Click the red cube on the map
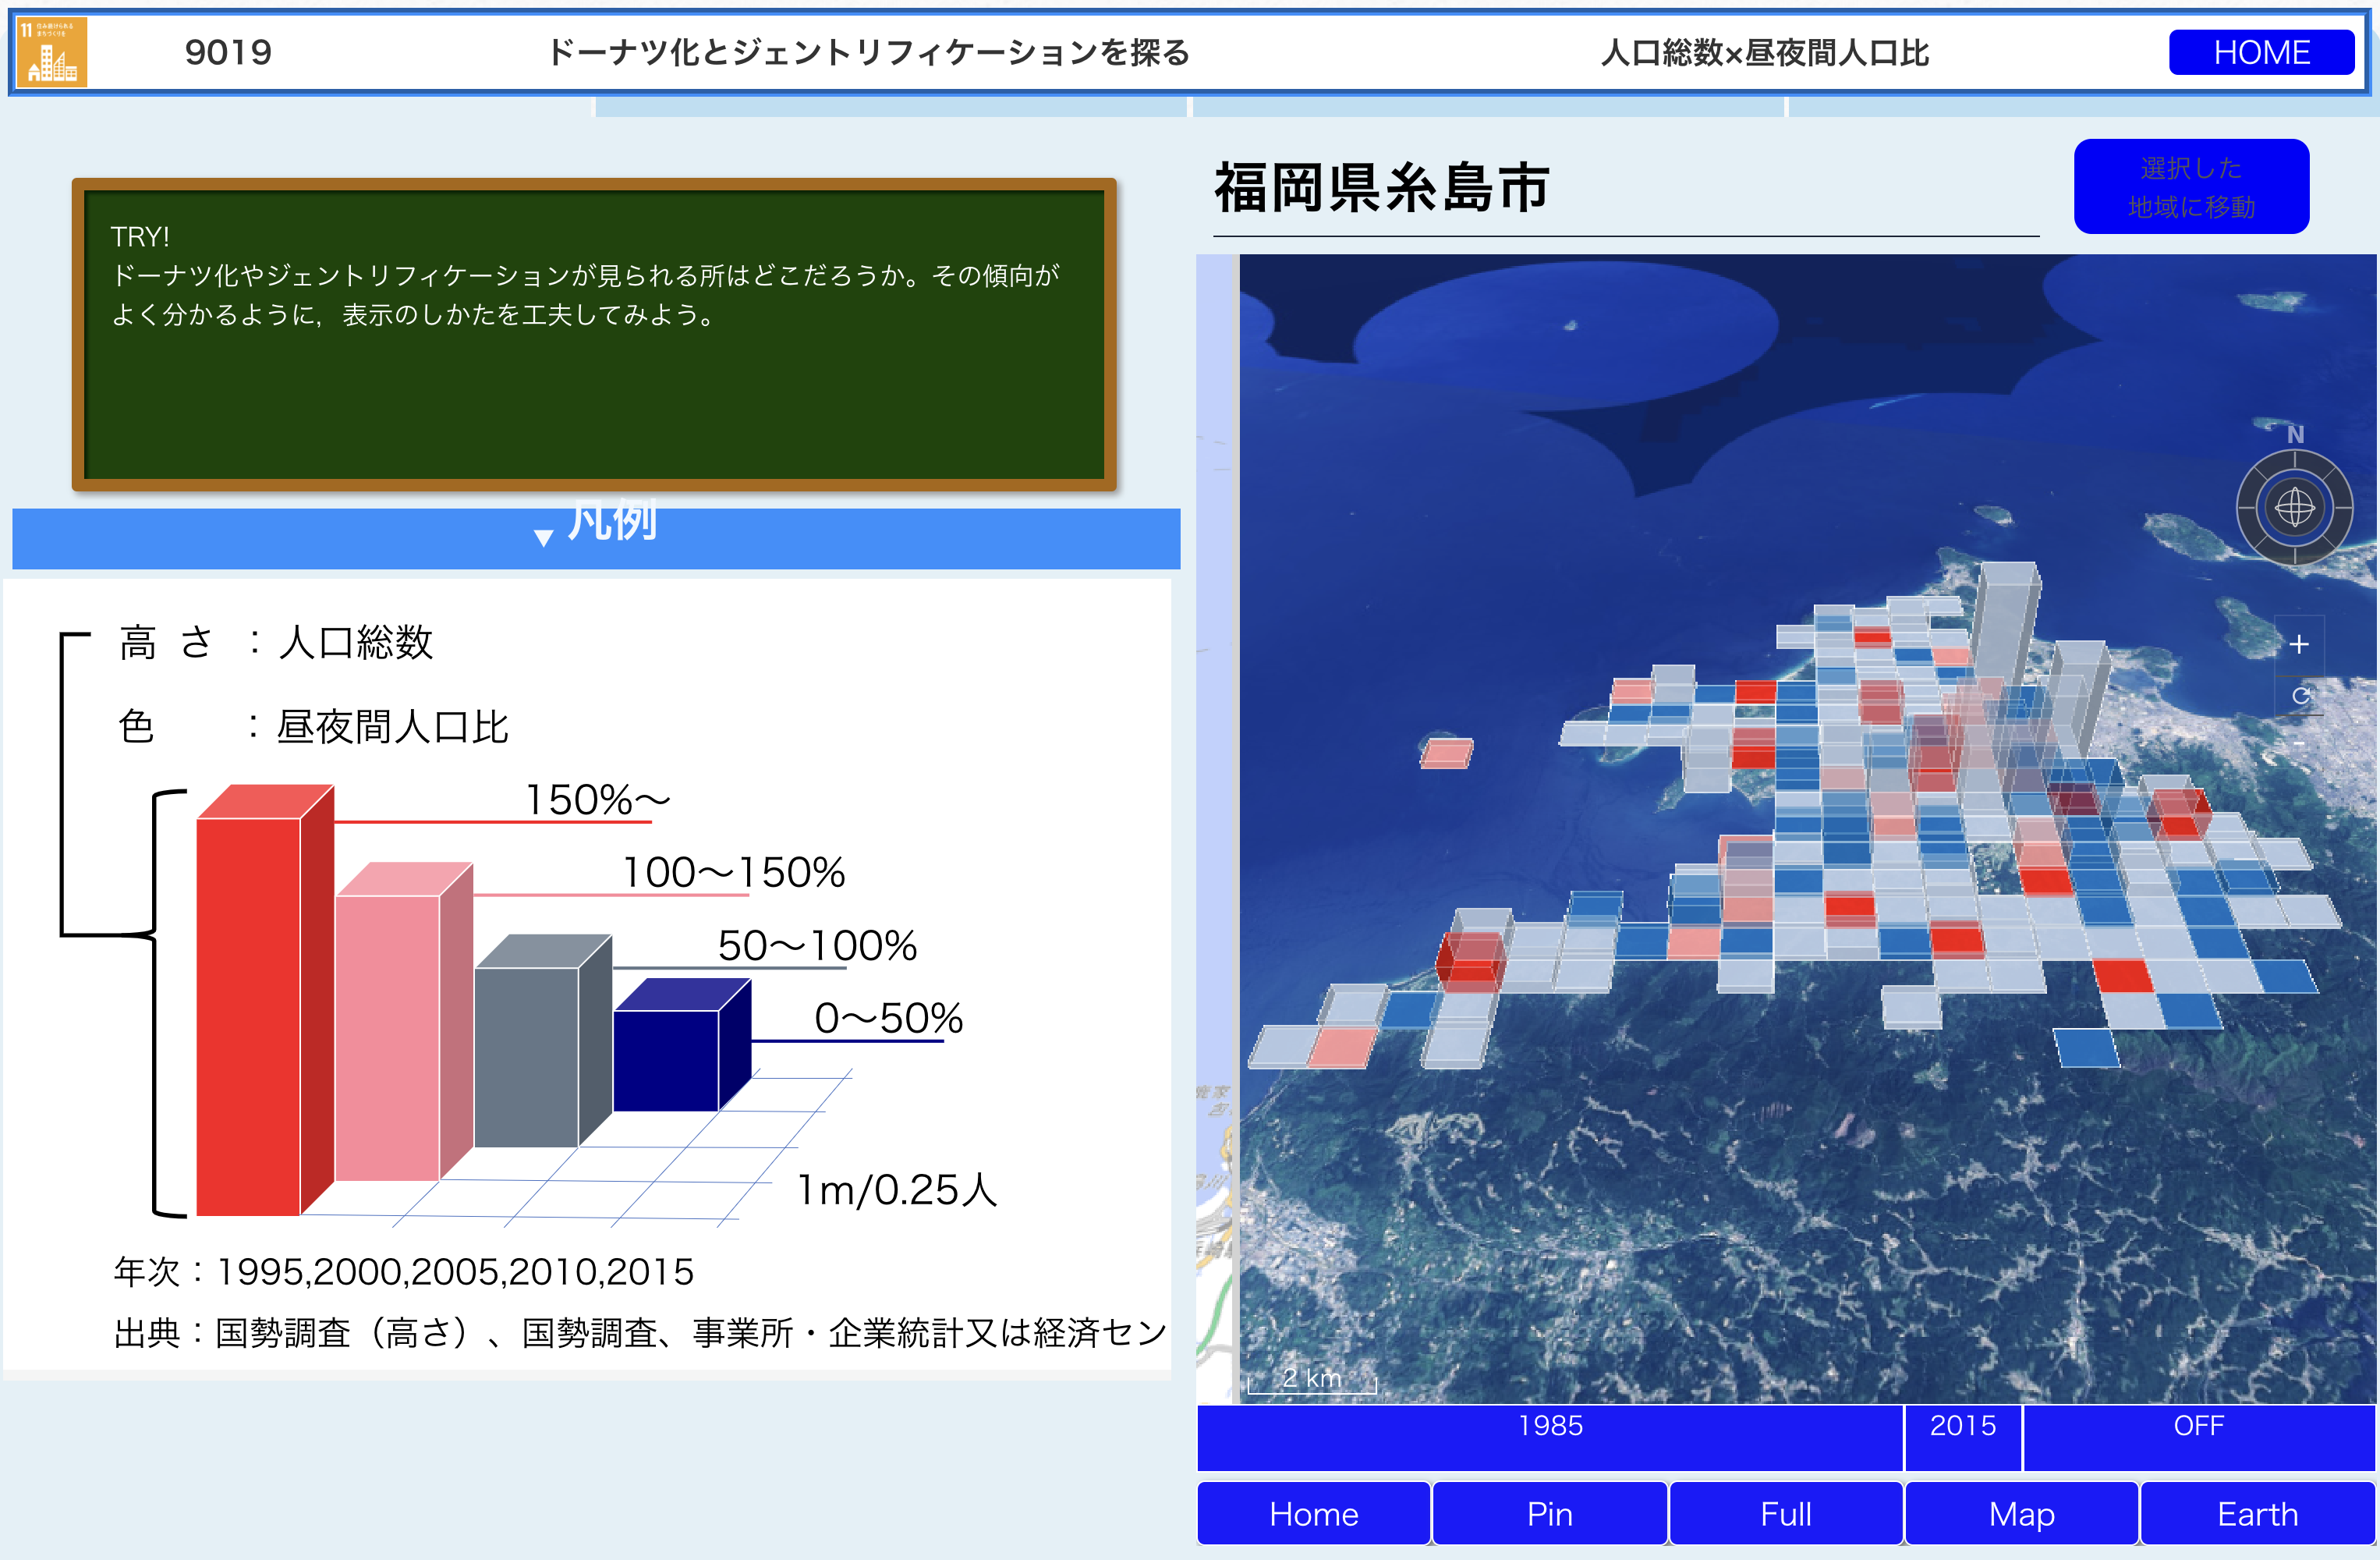This screenshot has height=1560, width=2380. (x=1469, y=961)
